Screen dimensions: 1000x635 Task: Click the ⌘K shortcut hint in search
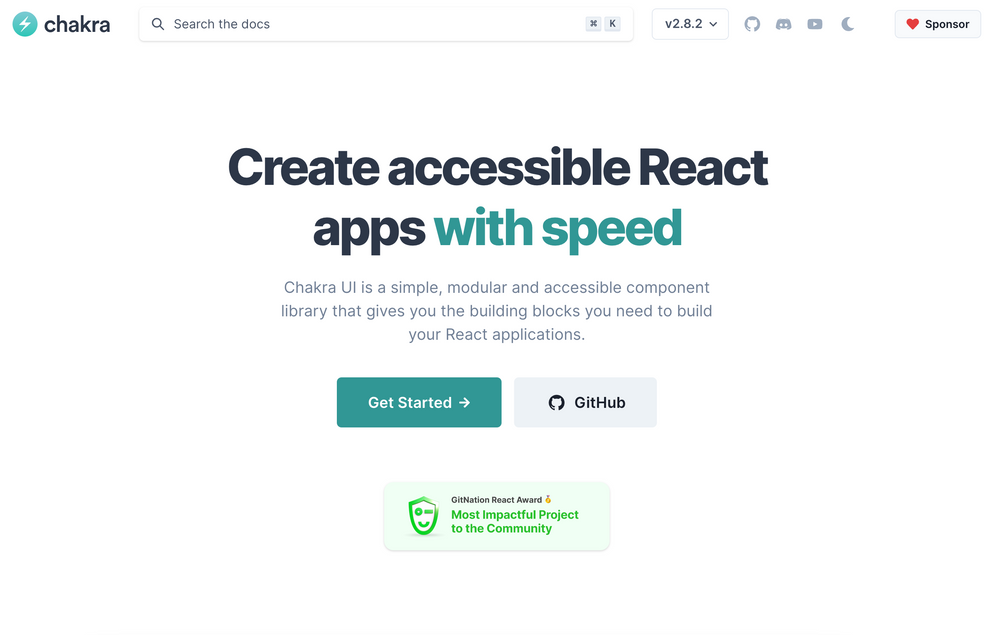pyautogui.click(x=603, y=23)
